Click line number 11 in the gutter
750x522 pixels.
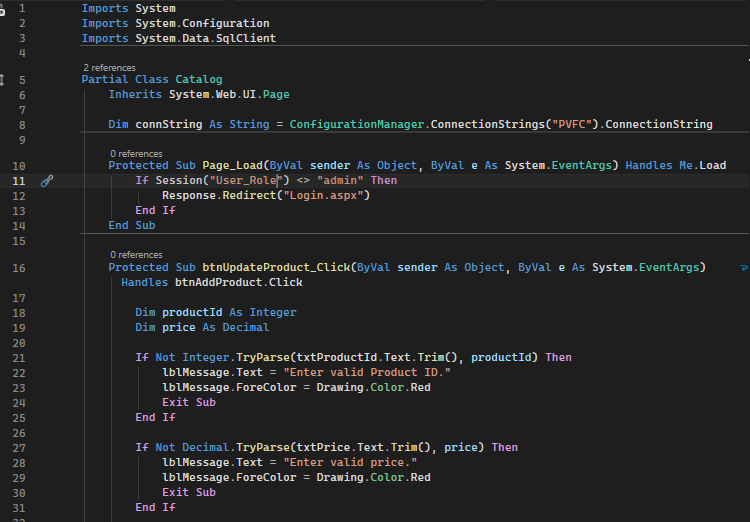pyautogui.click(x=20, y=181)
